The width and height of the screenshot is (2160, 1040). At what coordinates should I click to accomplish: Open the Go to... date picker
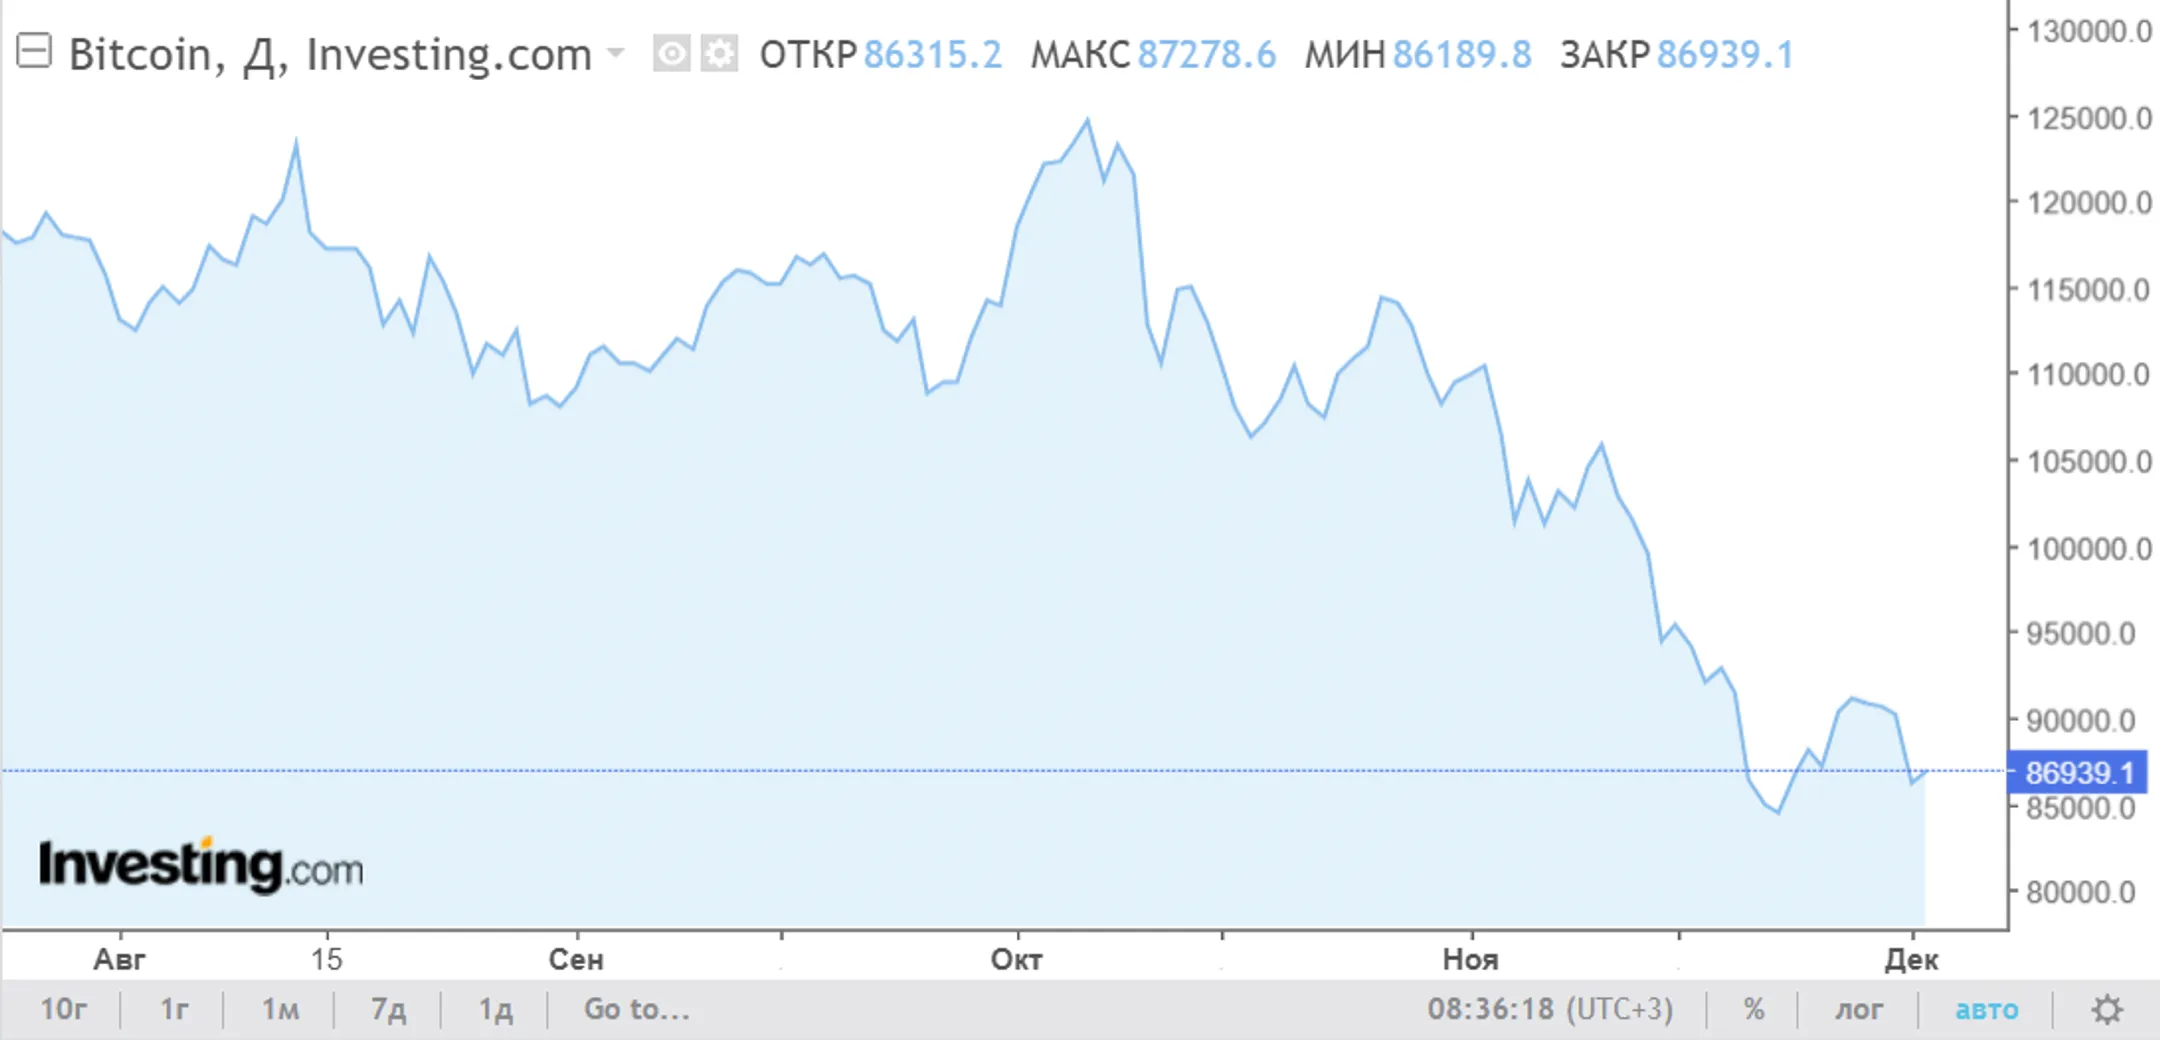(637, 1010)
